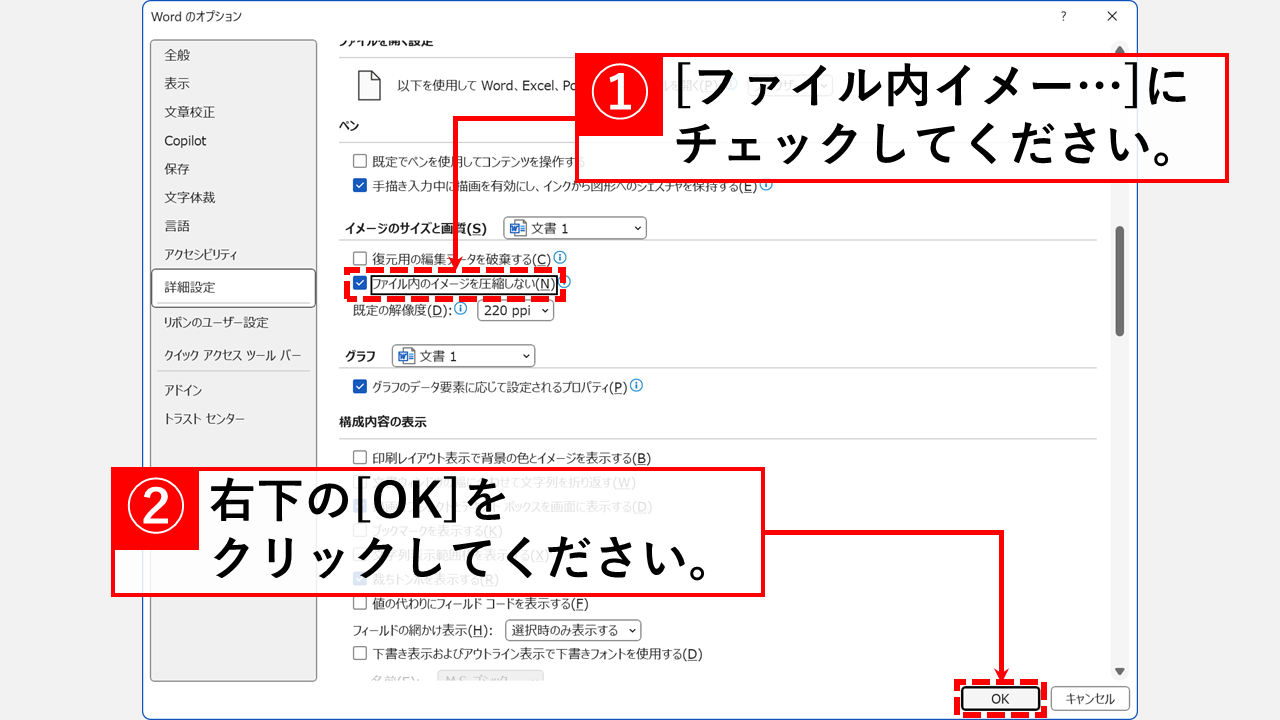Click info icon after グラフのデータ要素 option
1280x720 pixels.
click(636, 386)
